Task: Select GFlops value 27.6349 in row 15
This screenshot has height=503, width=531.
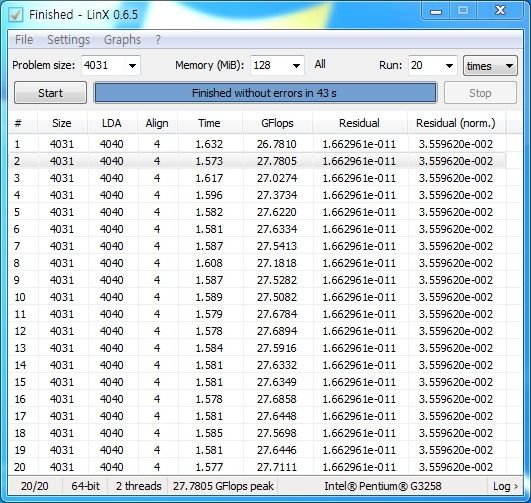Action: coord(277,382)
